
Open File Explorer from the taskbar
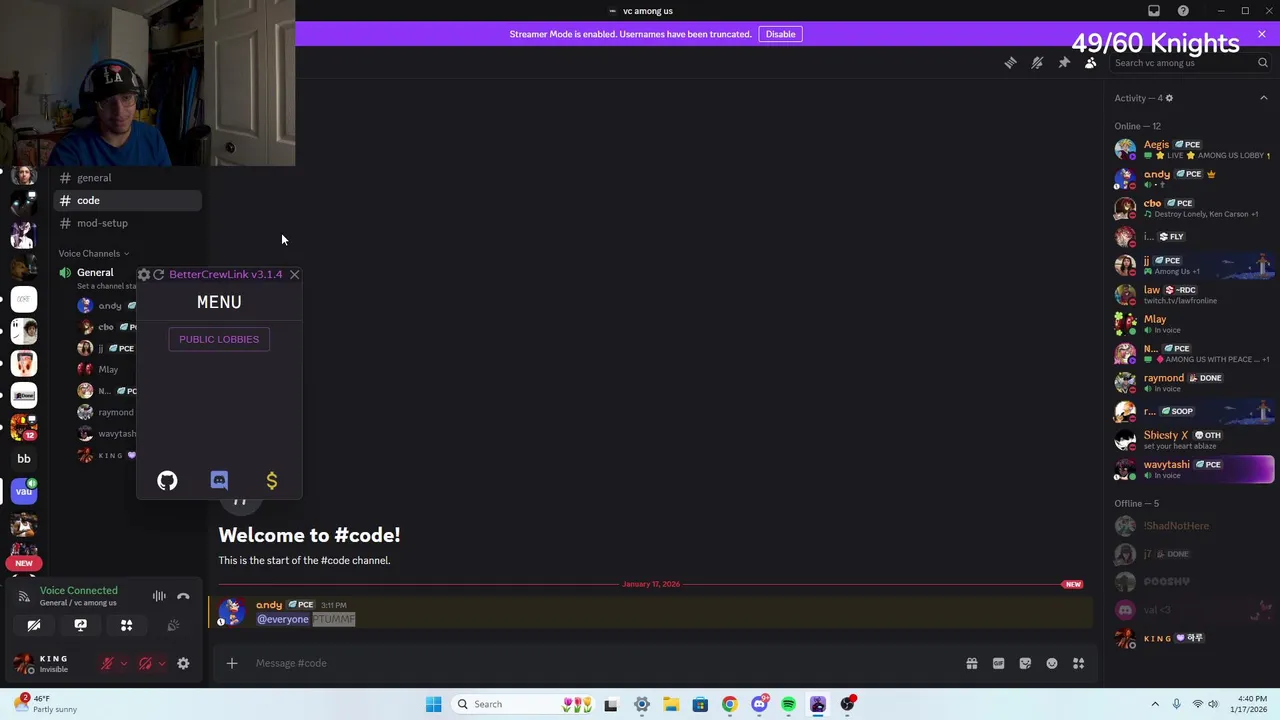(671, 704)
